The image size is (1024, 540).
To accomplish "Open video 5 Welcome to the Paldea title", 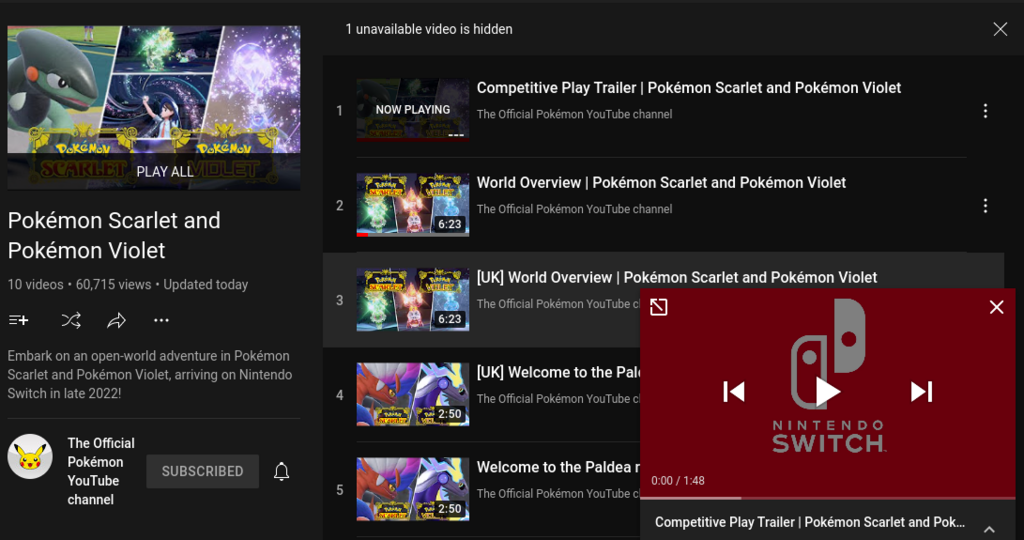I will 558,468.
